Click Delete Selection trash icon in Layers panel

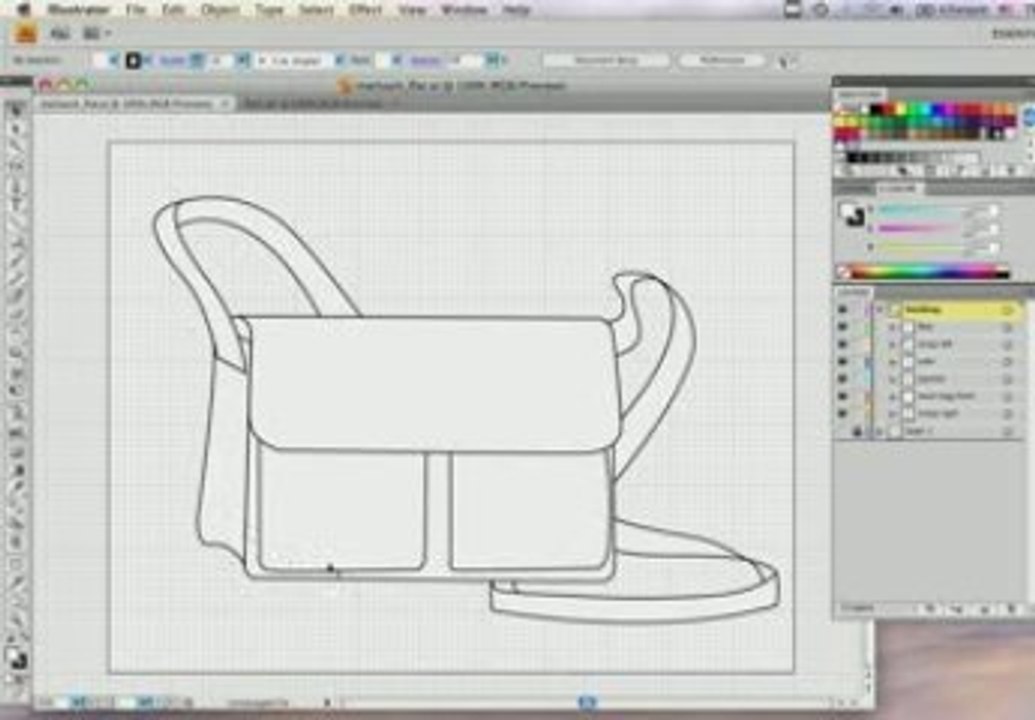(1010, 609)
